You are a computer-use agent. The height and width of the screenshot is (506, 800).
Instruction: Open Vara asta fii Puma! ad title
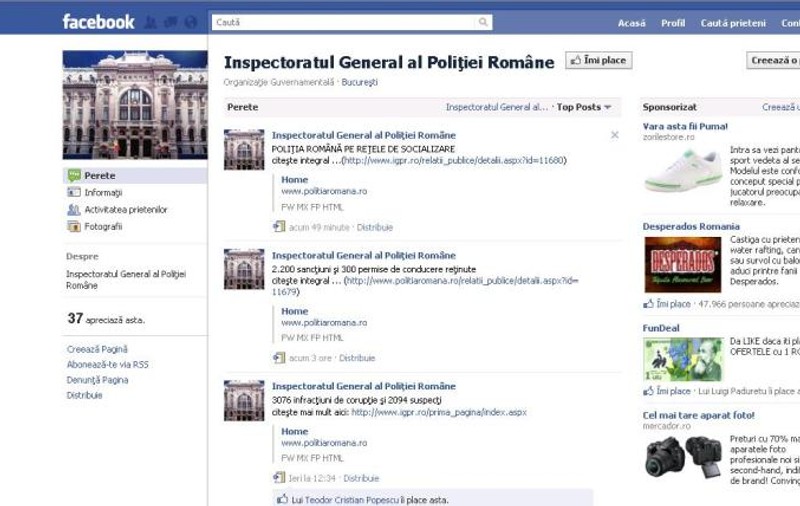click(685, 126)
